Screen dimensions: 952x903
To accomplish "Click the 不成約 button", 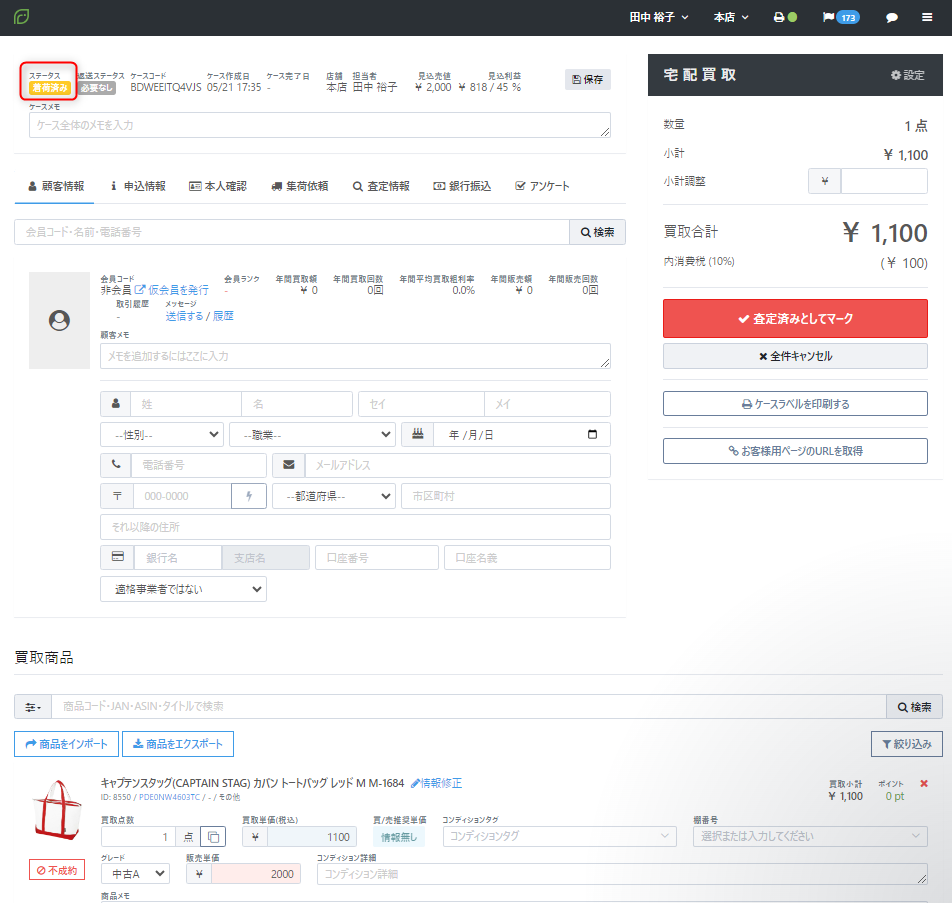I will click(x=57, y=870).
